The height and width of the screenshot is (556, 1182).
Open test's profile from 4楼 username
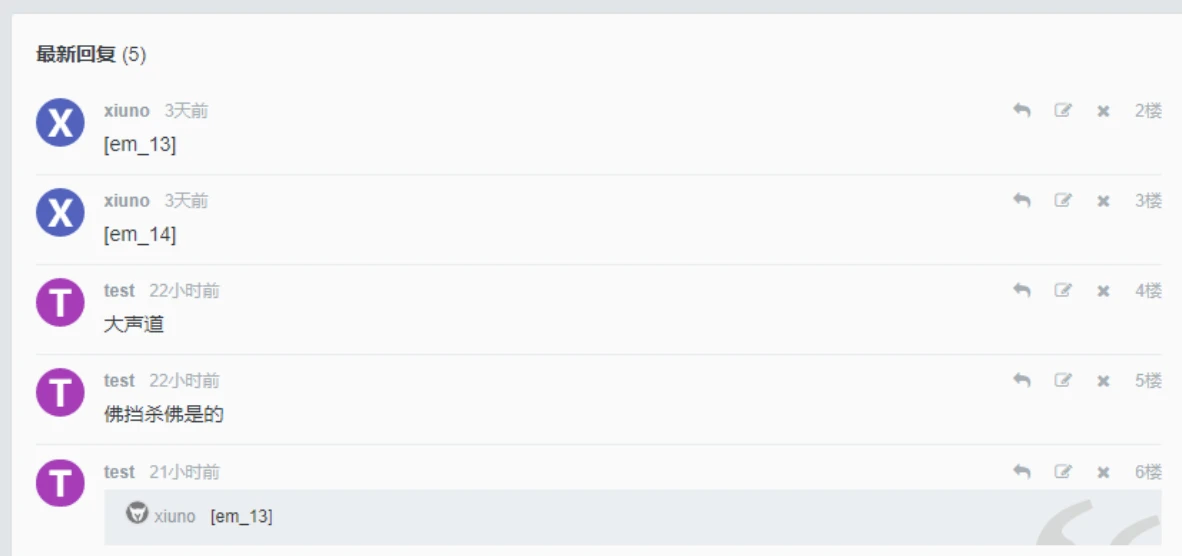[x=119, y=291]
